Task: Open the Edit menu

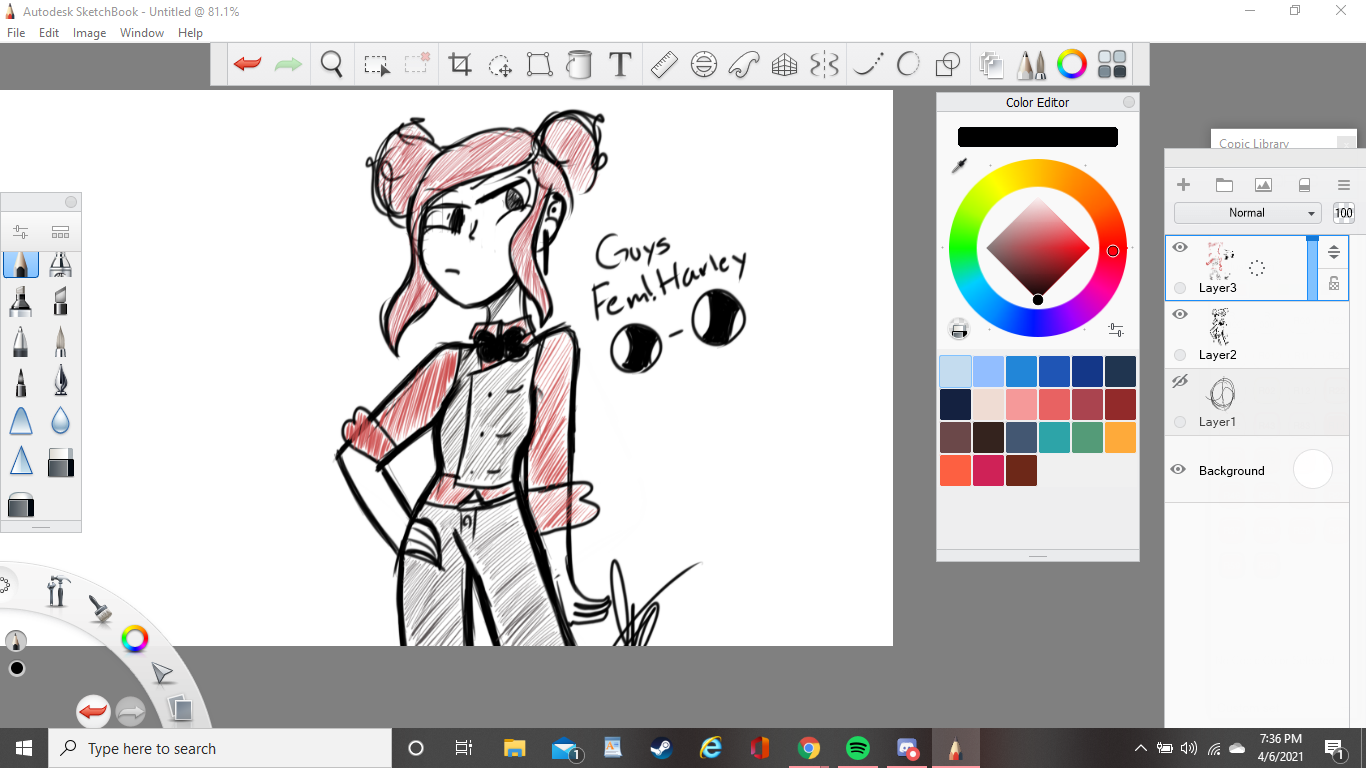Action: click(x=49, y=33)
